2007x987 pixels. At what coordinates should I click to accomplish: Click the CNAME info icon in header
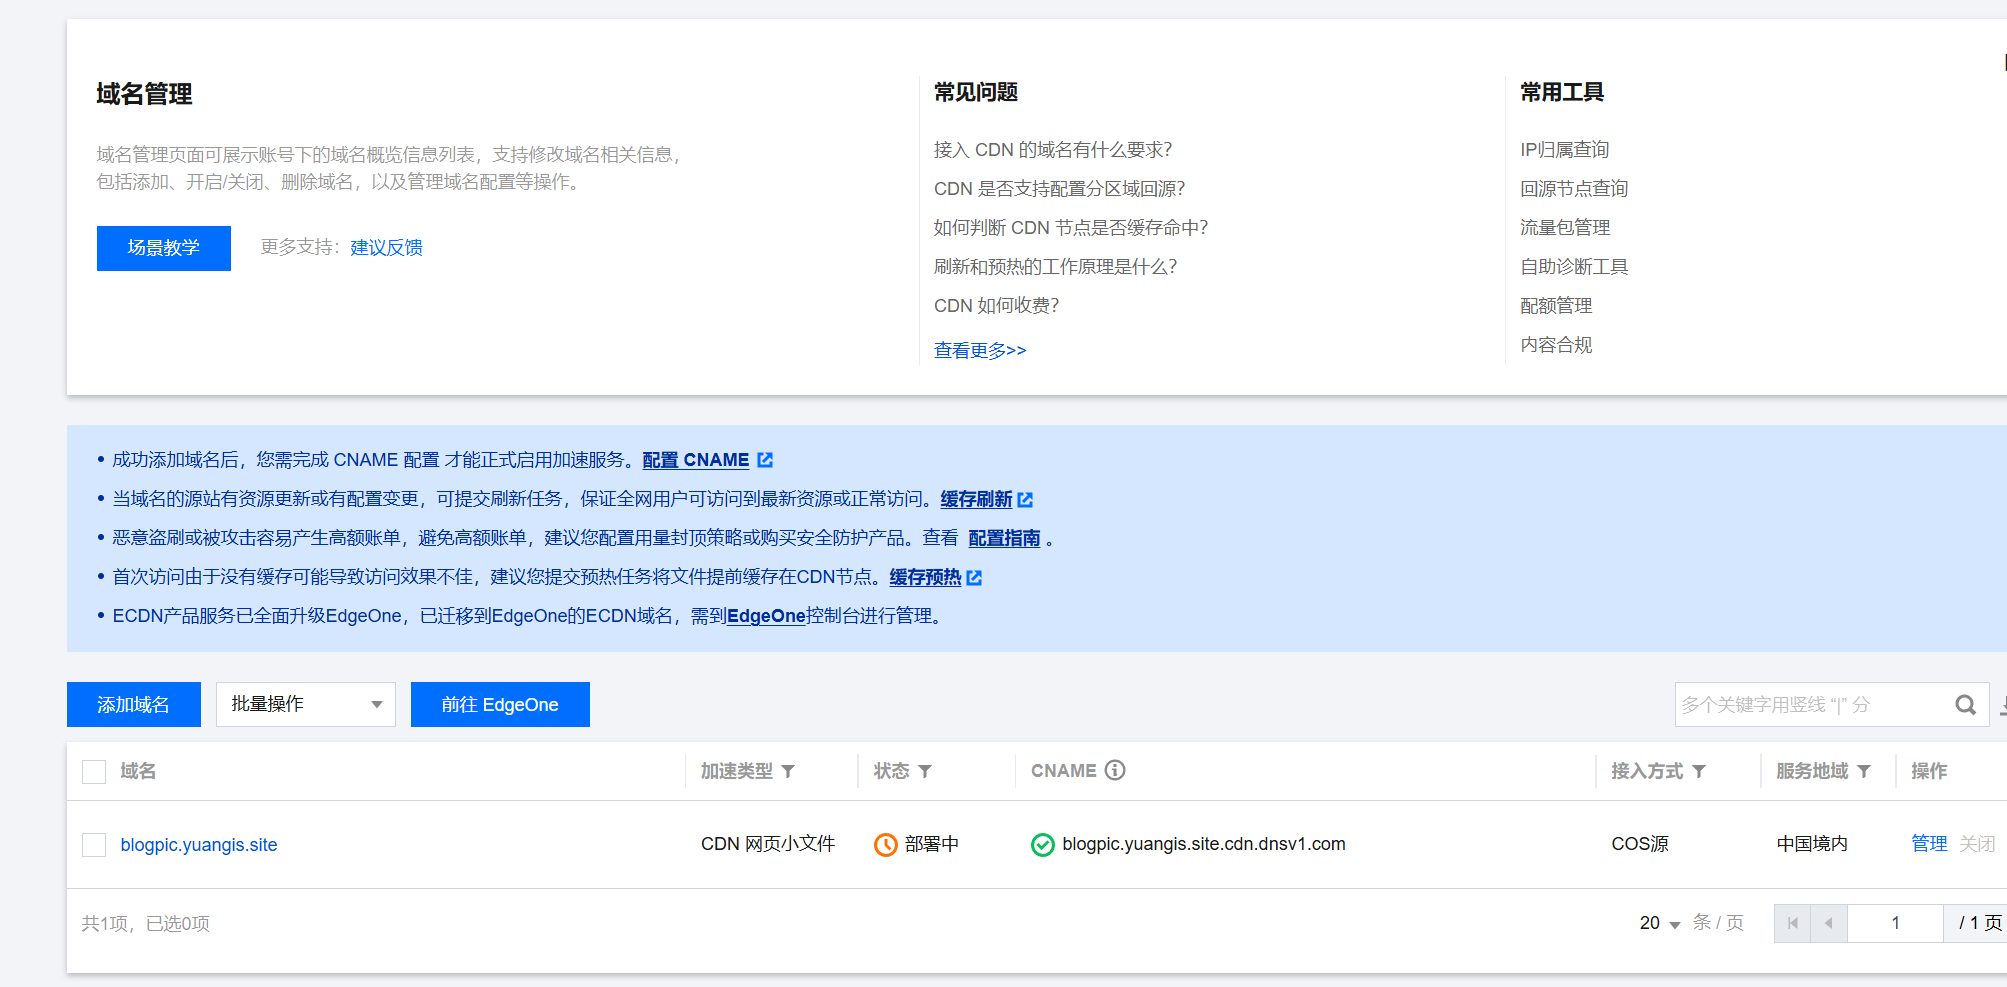click(1115, 770)
